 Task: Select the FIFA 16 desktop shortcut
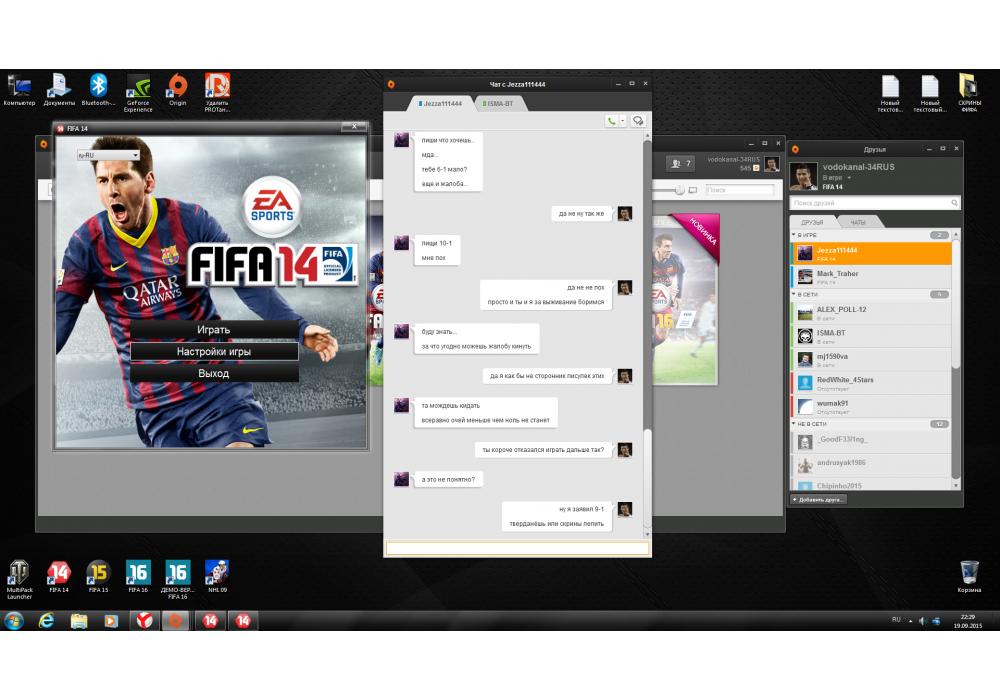[x=138, y=576]
